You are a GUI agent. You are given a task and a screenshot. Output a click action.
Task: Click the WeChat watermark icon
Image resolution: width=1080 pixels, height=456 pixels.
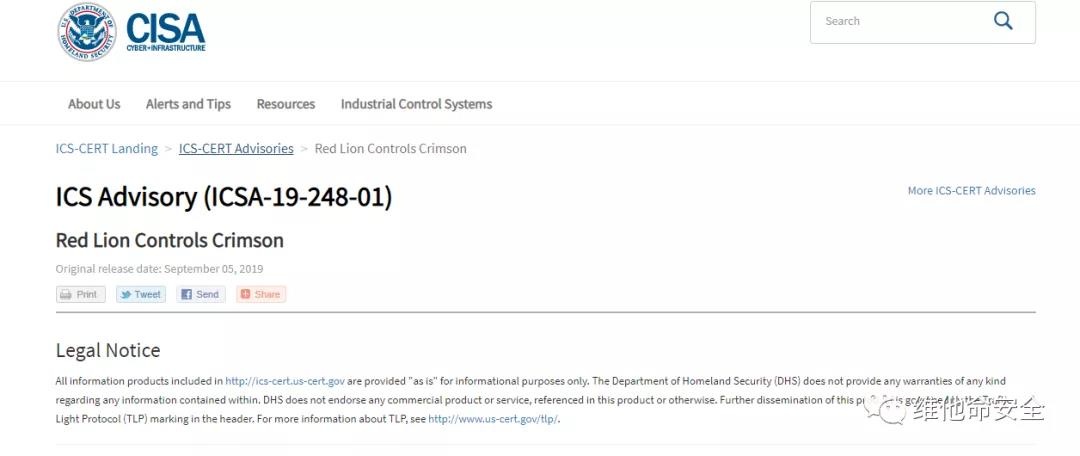(886, 410)
